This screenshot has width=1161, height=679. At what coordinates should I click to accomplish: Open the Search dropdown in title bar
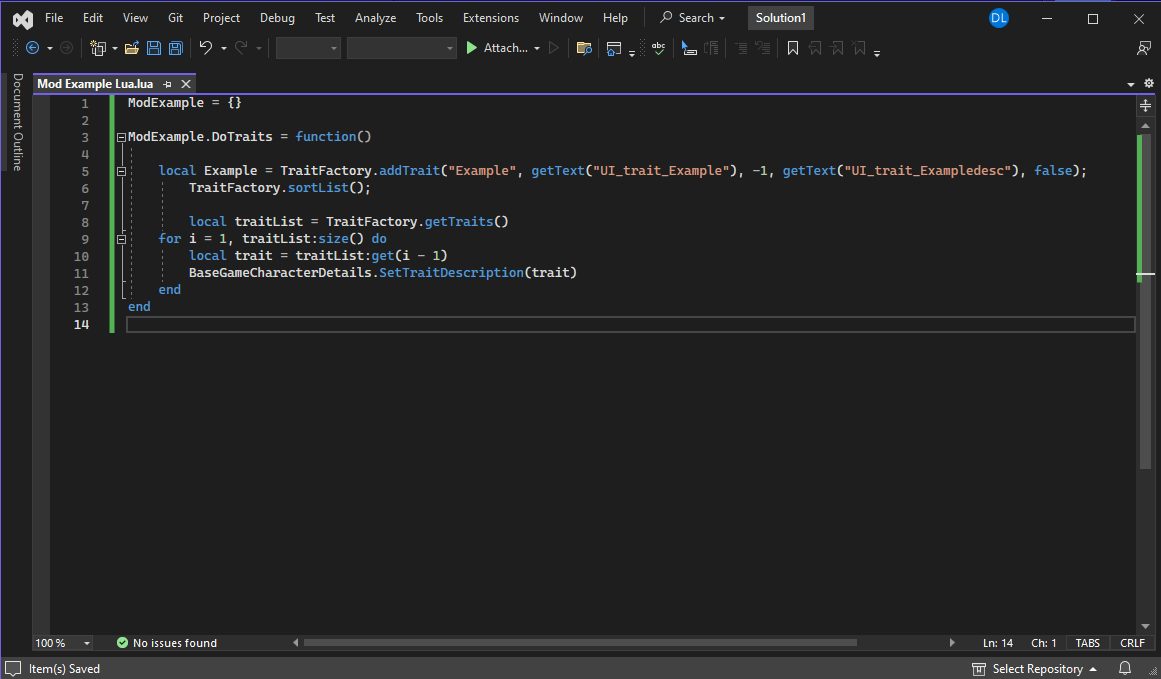692,18
